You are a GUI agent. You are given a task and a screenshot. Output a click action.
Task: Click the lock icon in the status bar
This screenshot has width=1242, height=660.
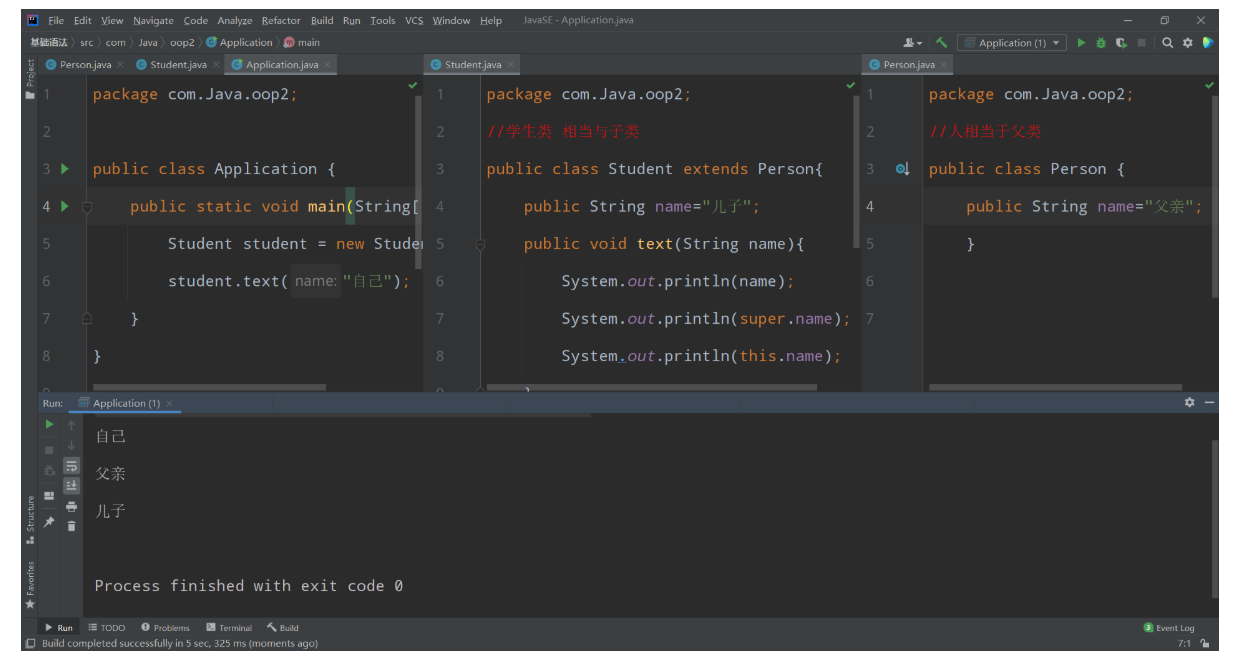click(x=1205, y=644)
